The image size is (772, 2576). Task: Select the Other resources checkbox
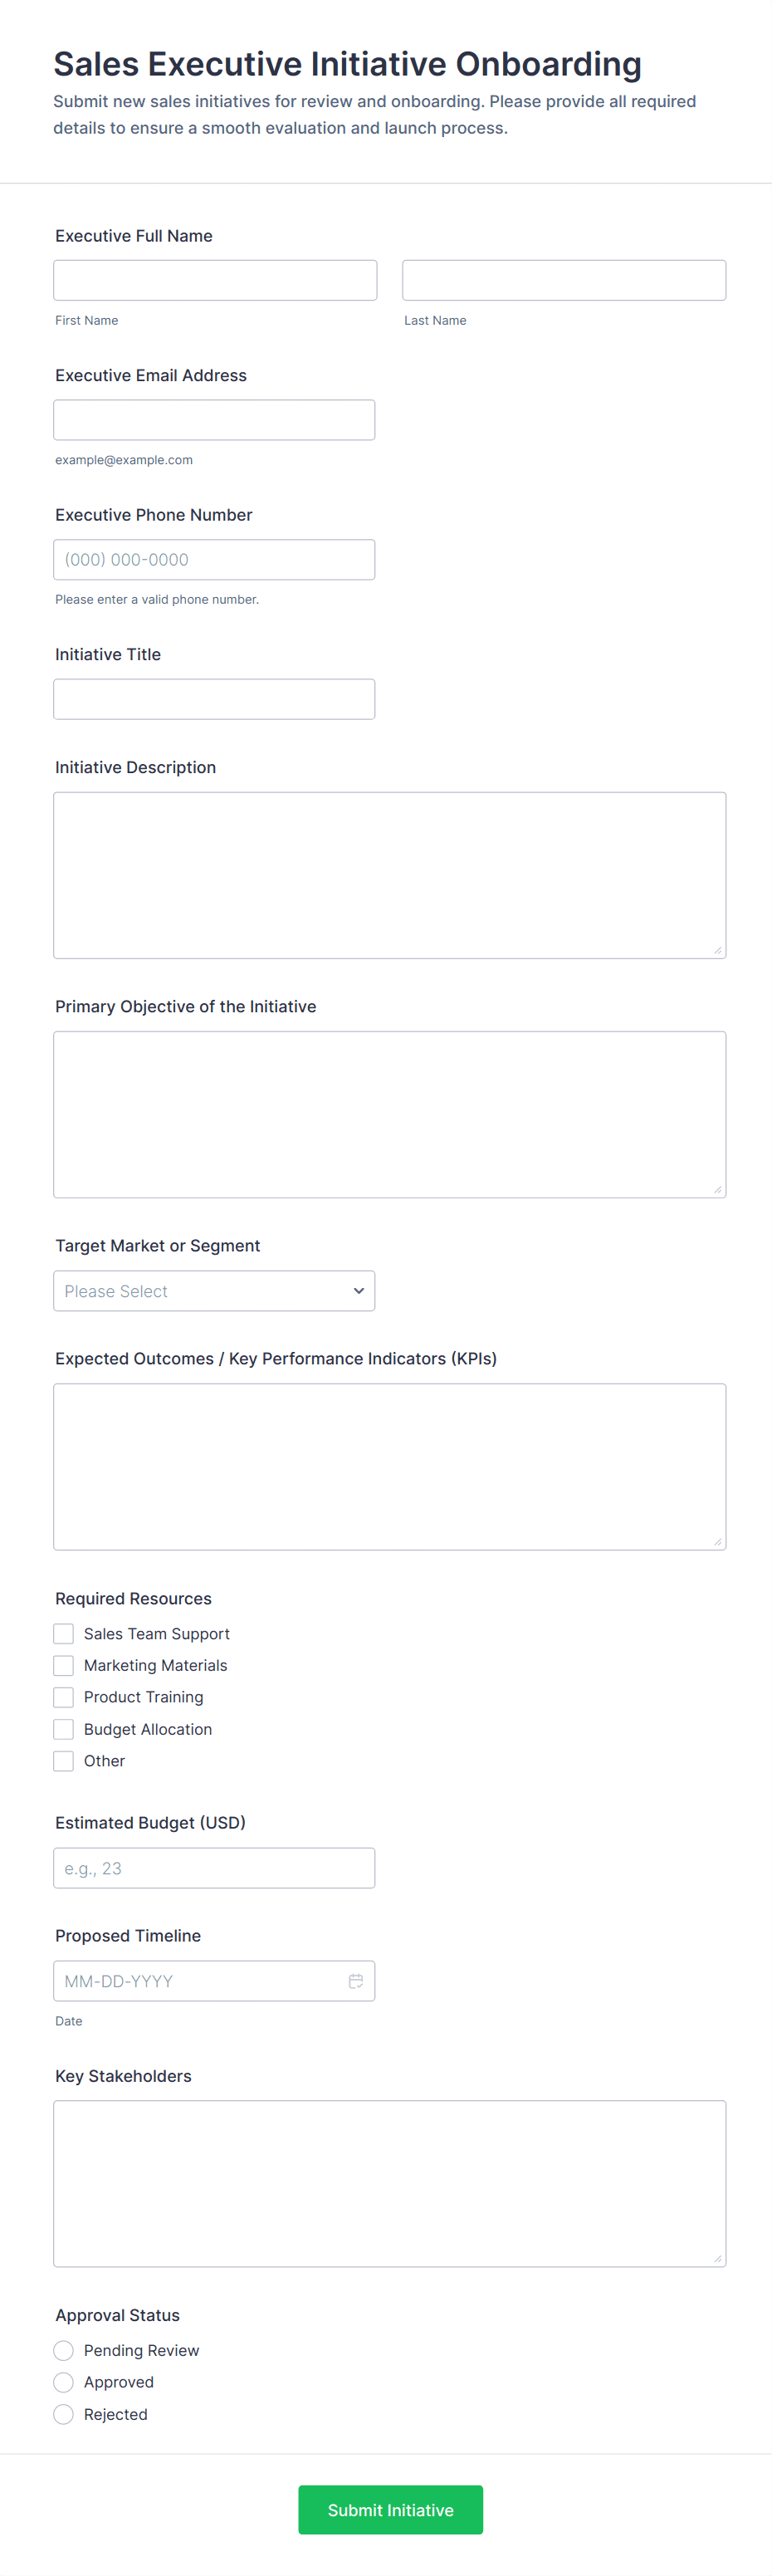[64, 1761]
